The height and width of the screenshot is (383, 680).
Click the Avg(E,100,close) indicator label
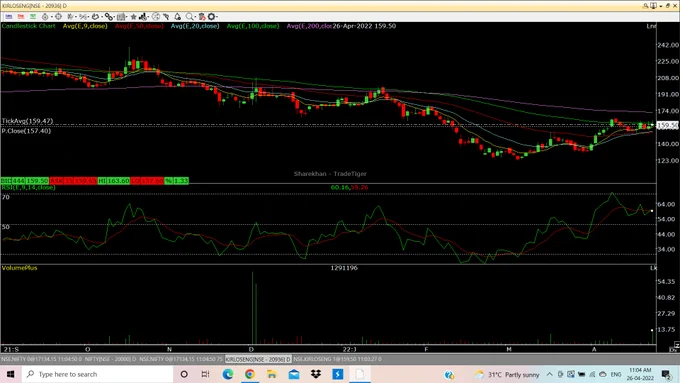(253, 26)
